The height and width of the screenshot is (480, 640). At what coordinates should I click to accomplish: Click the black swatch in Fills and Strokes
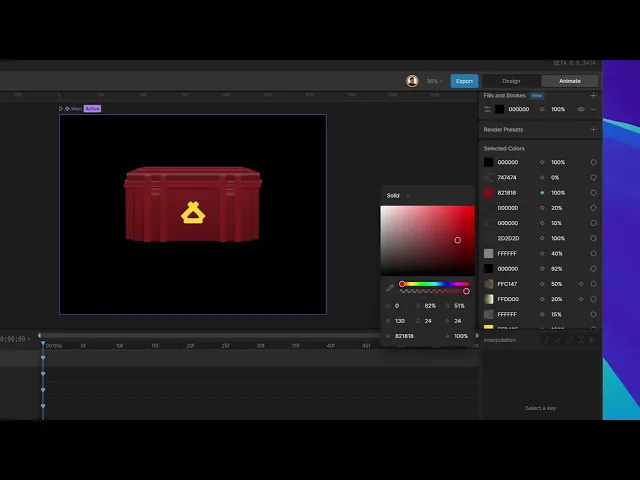tap(500, 109)
